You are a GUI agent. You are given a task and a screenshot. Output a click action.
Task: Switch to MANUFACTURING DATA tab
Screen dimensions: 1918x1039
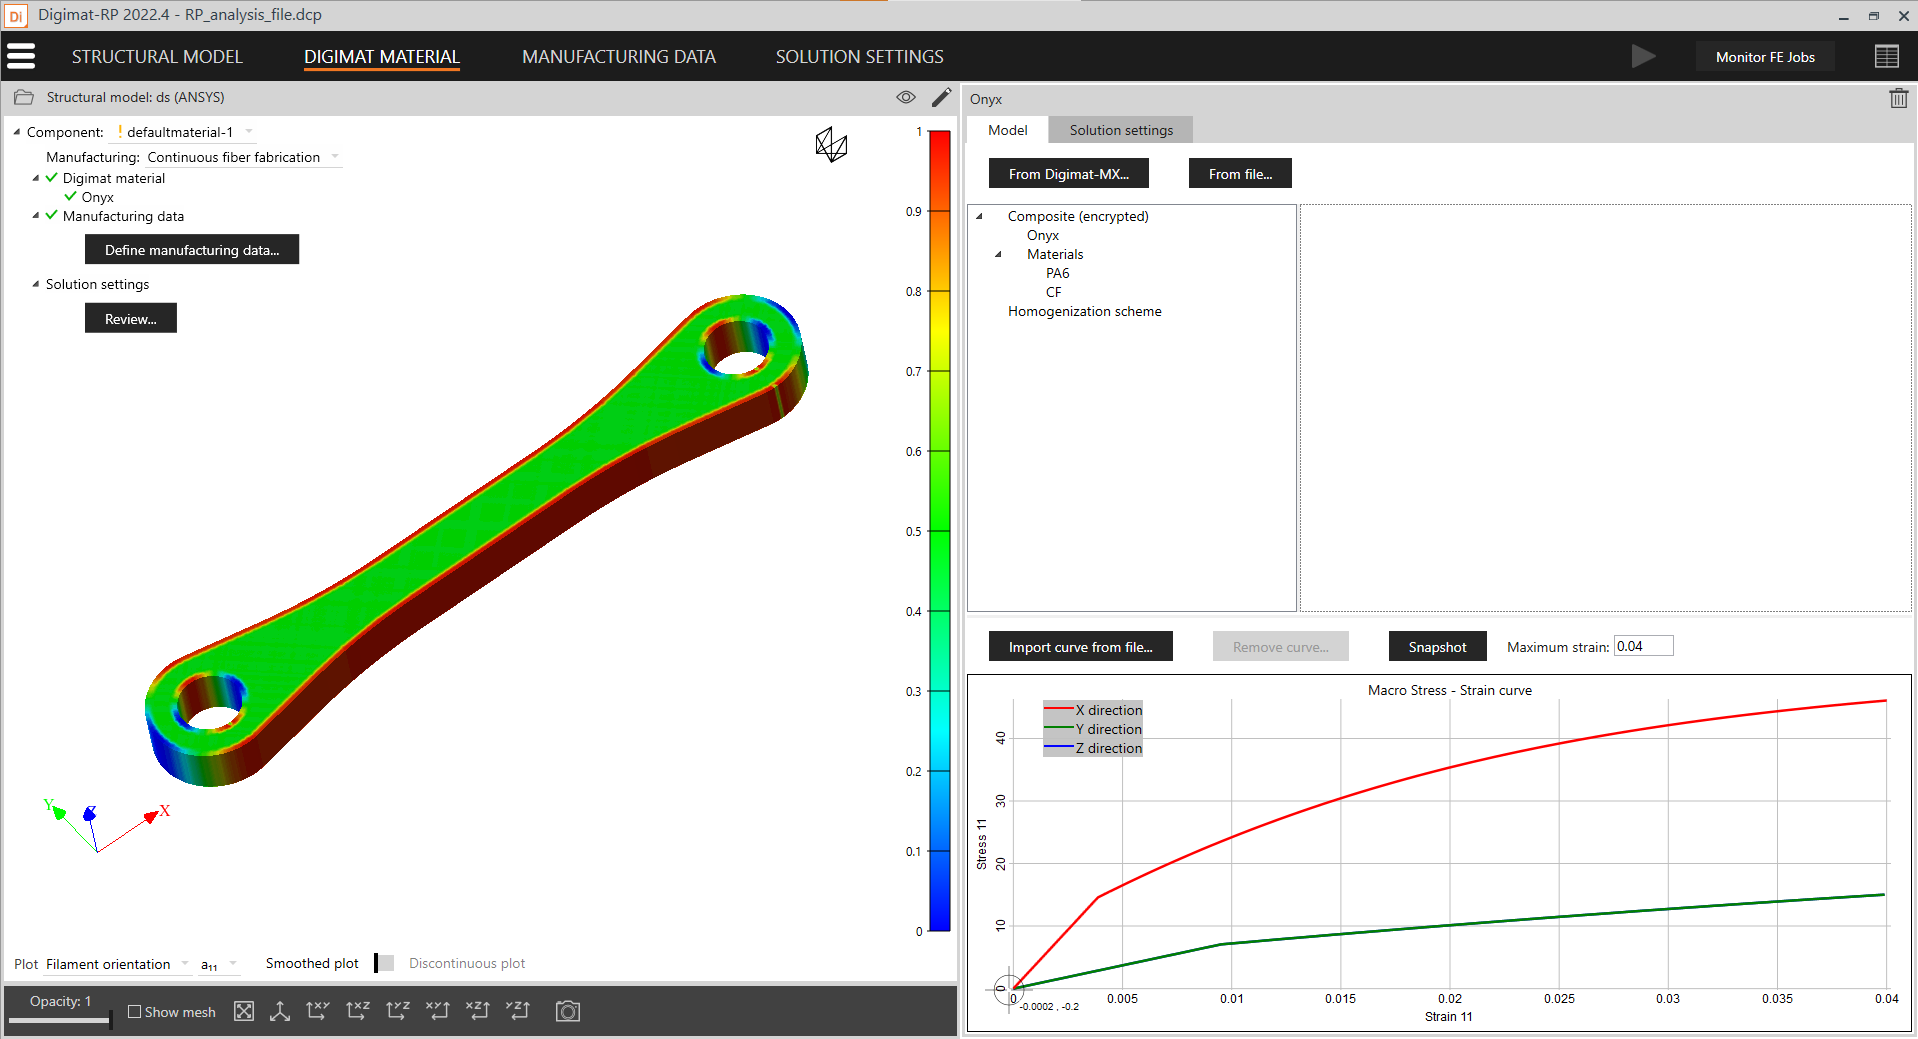[x=619, y=57]
